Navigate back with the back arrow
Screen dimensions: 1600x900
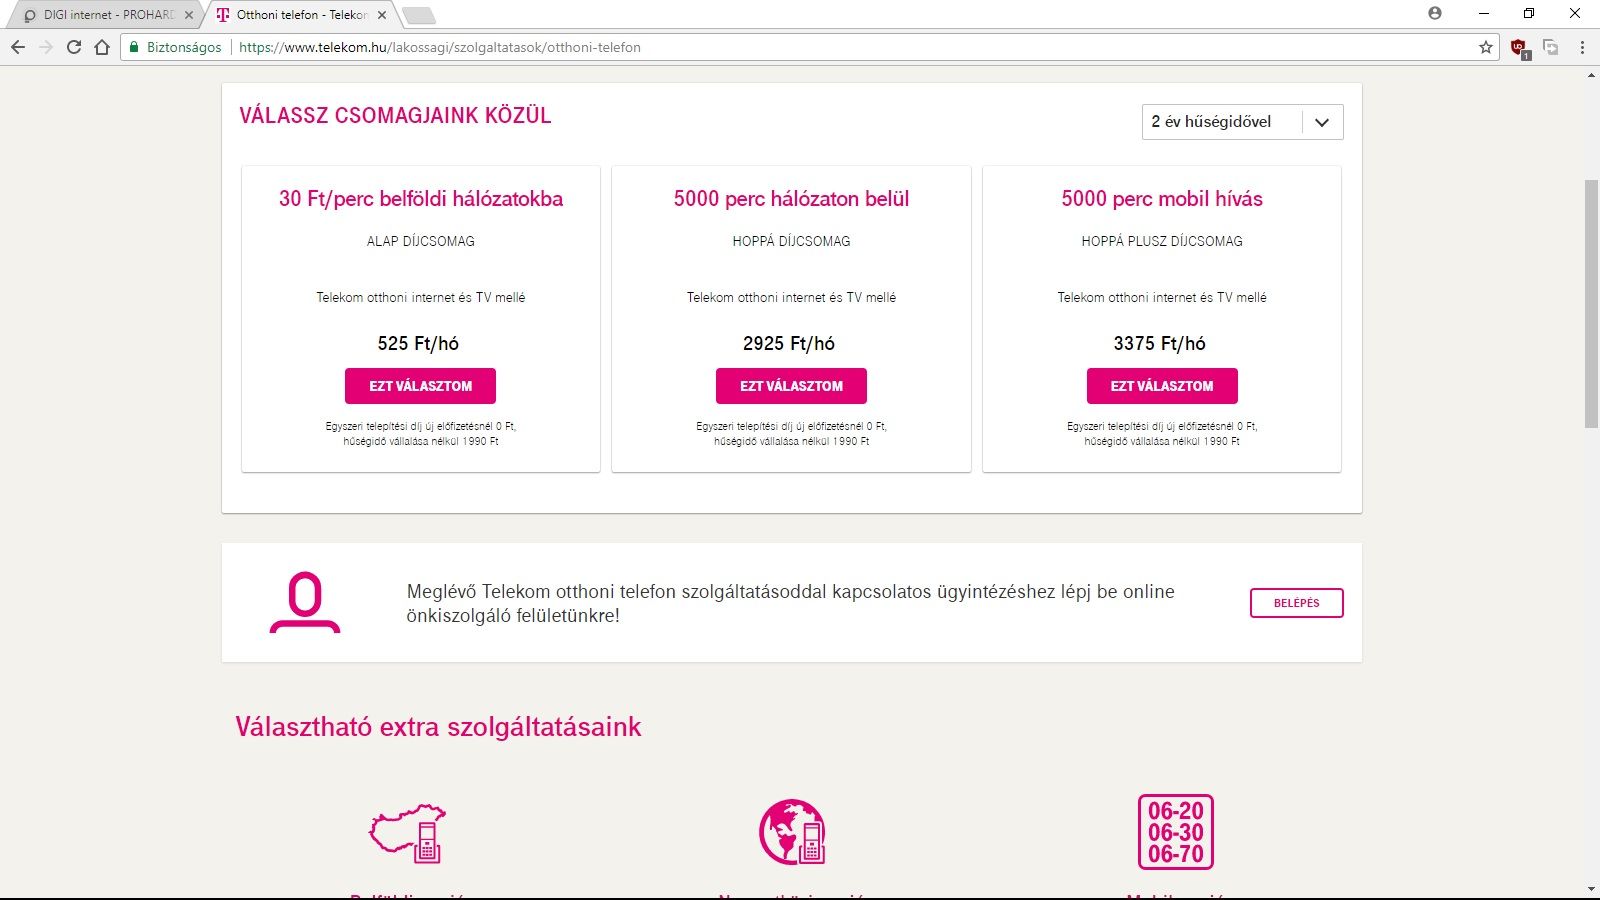tap(18, 47)
